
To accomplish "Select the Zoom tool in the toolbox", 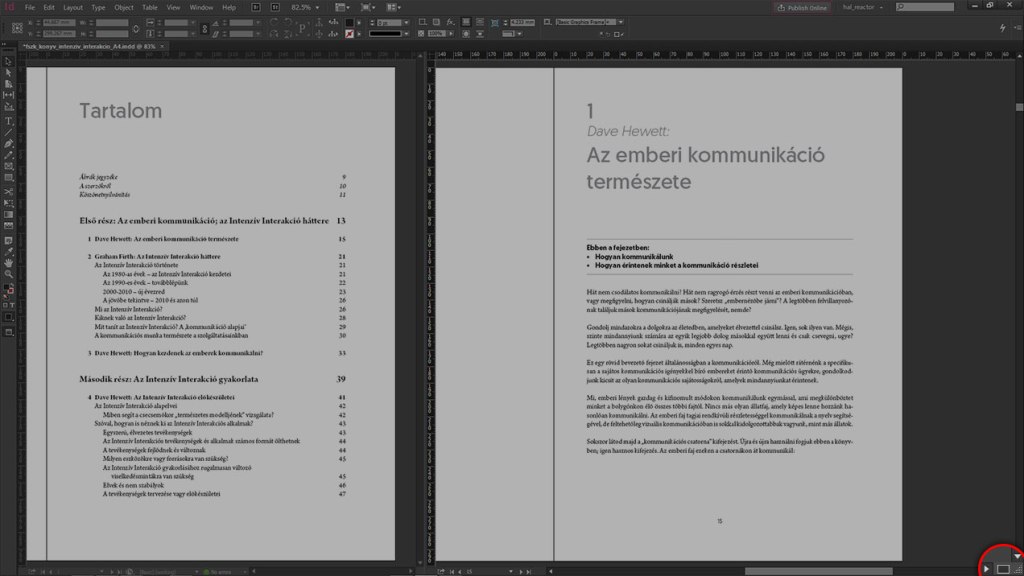I will [8, 275].
